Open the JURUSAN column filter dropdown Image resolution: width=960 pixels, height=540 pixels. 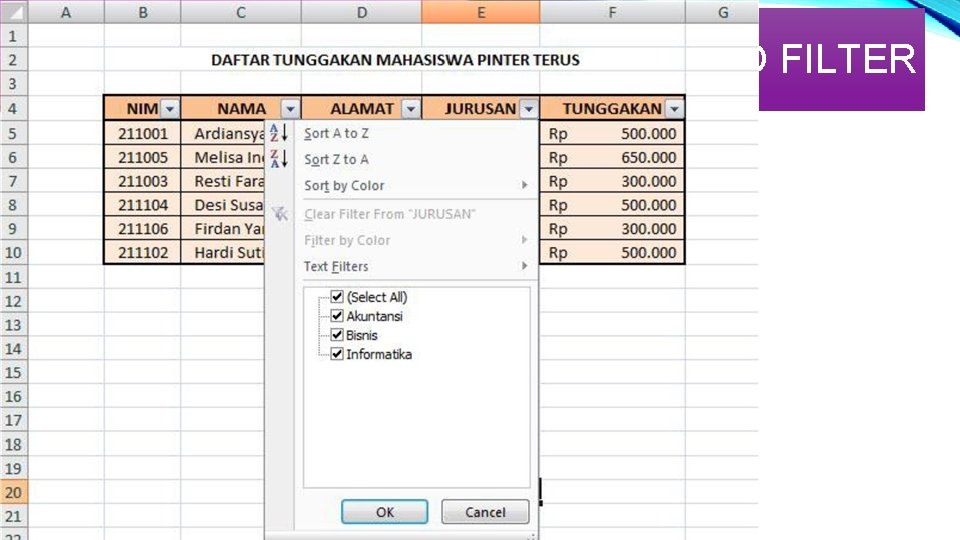528,109
